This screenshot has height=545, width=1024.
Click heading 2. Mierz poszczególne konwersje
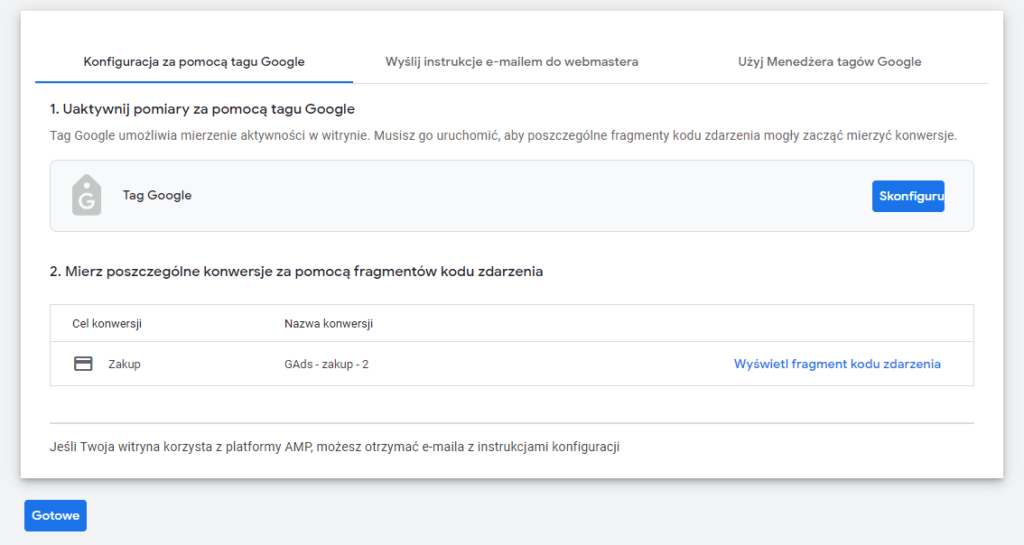click(296, 272)
